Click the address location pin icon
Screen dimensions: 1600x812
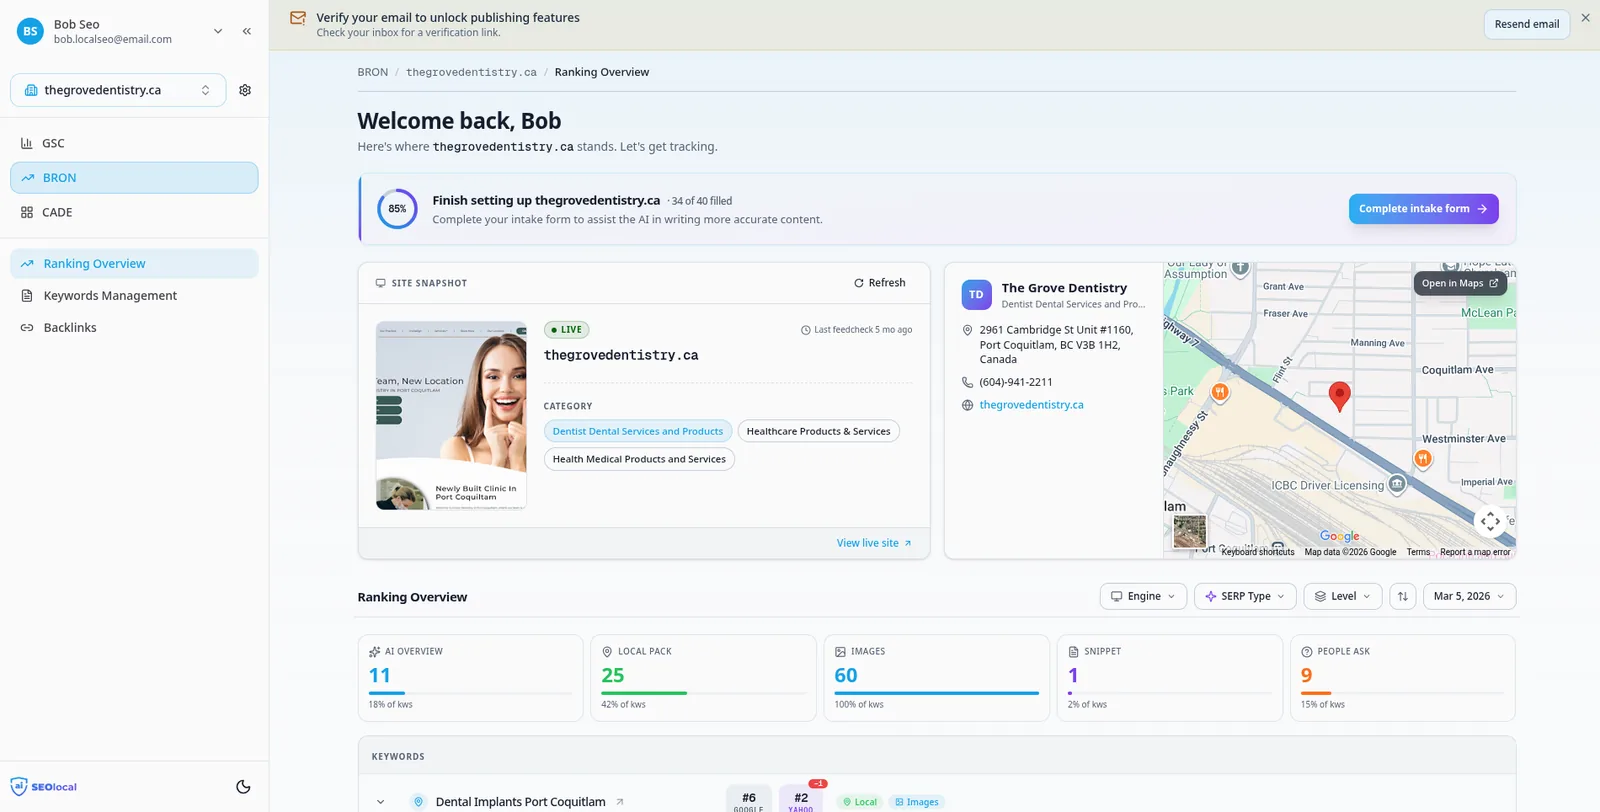[967, 330]
